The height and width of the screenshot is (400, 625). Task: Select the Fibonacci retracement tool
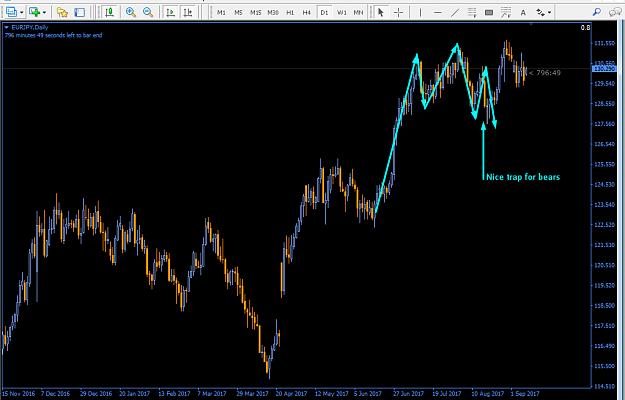(x=506, y=13)
